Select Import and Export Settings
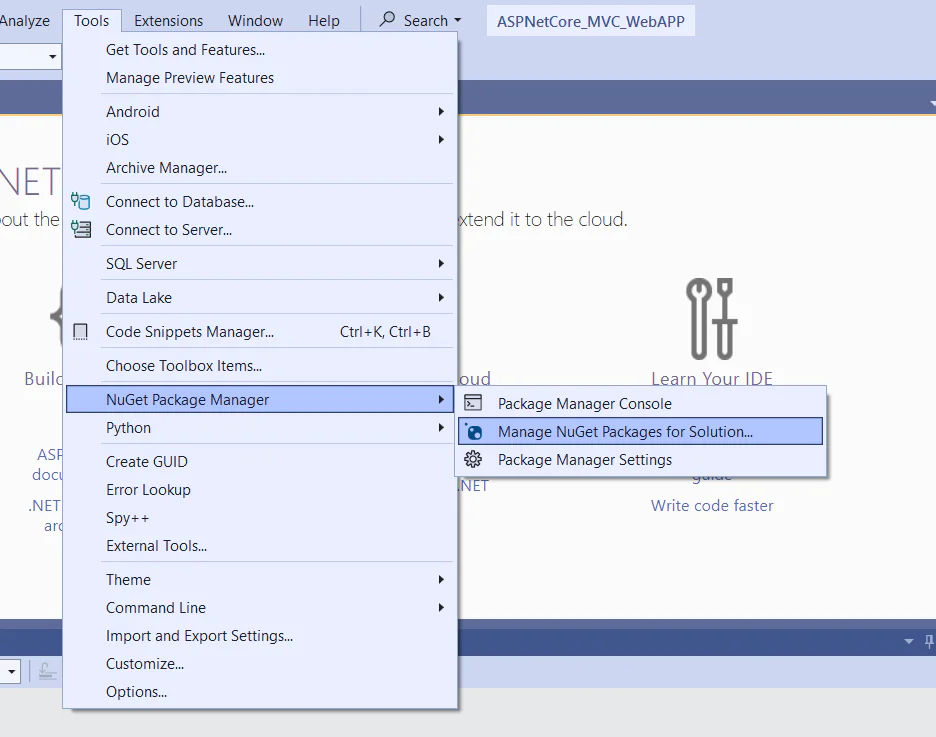Image resolution: width=936 pixels, height=737 pixels. 260,636
